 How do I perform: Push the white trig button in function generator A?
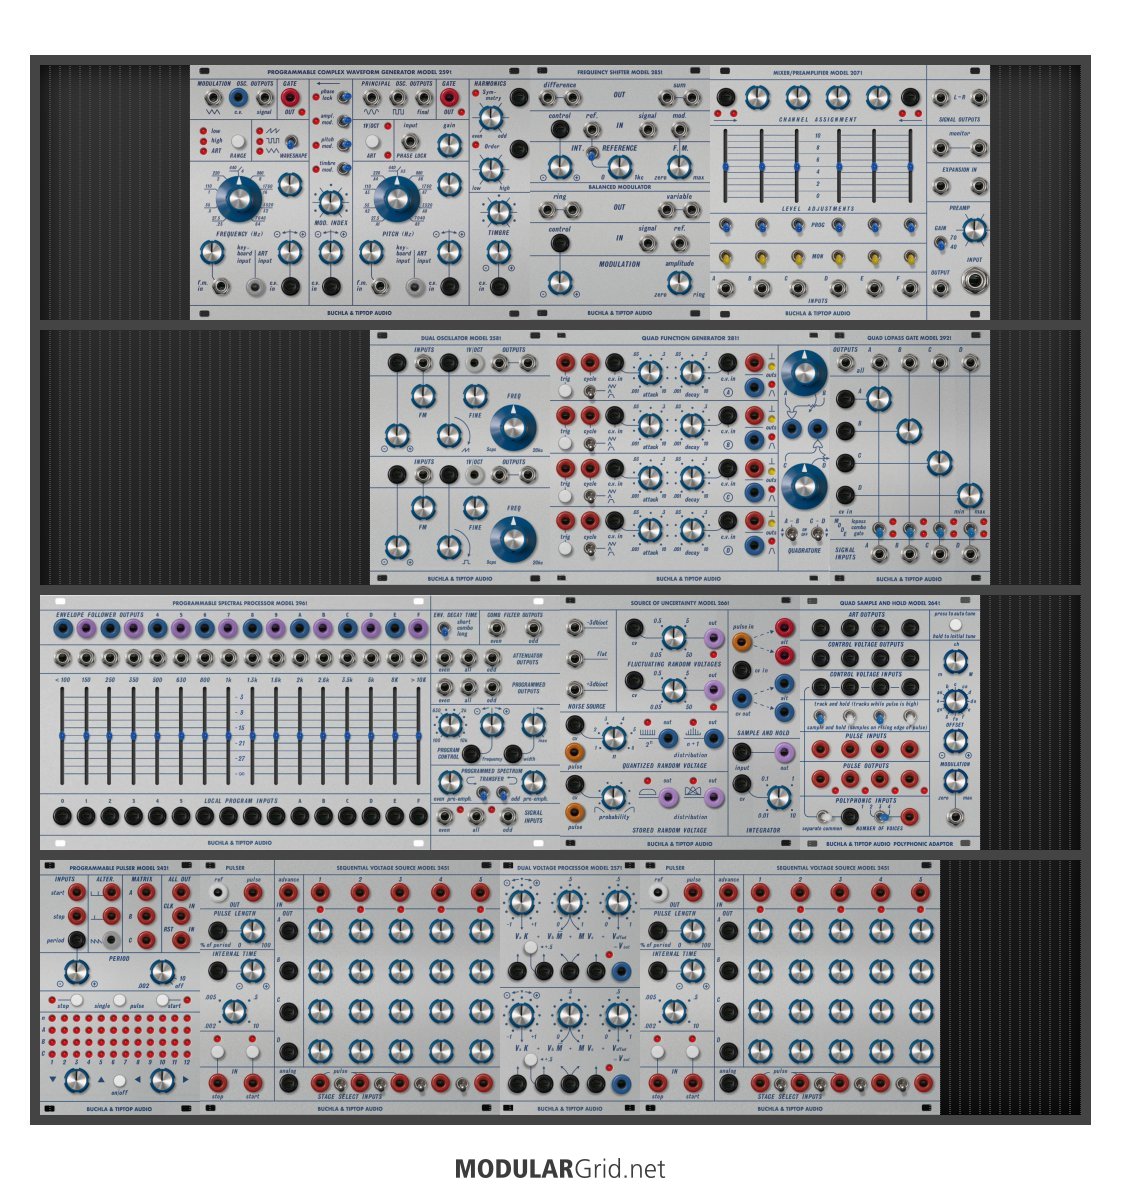(x=565, y=391)
